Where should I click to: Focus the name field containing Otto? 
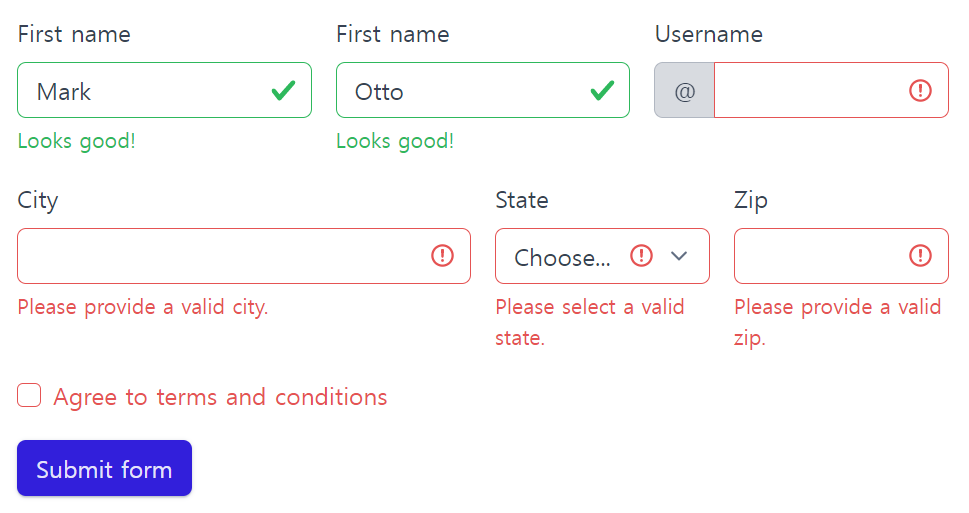pos(483,90)
